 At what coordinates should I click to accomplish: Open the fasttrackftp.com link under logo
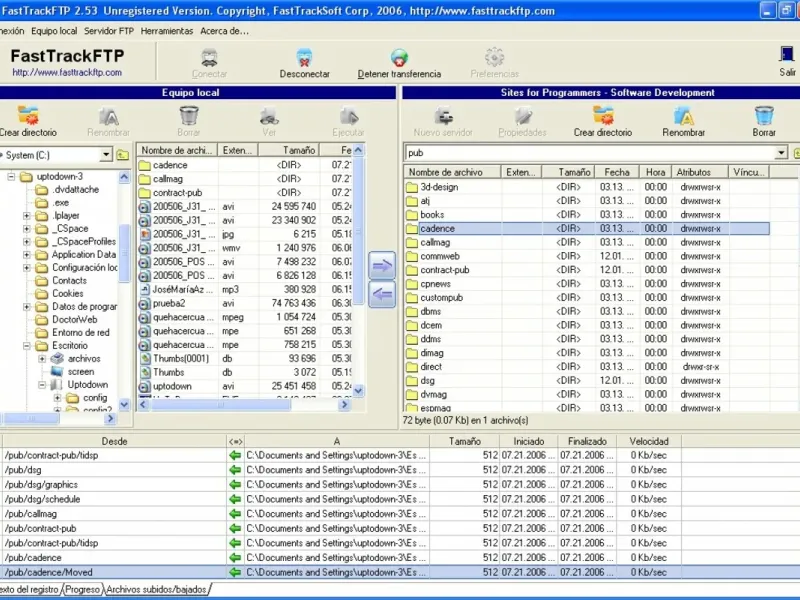point(67,72)
